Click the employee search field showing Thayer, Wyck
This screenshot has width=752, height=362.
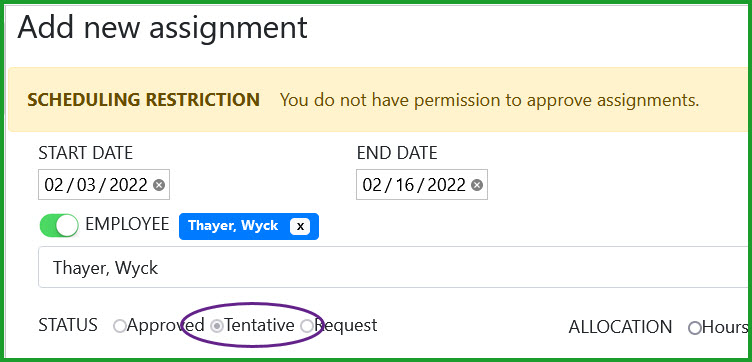(x=395, y=267)
